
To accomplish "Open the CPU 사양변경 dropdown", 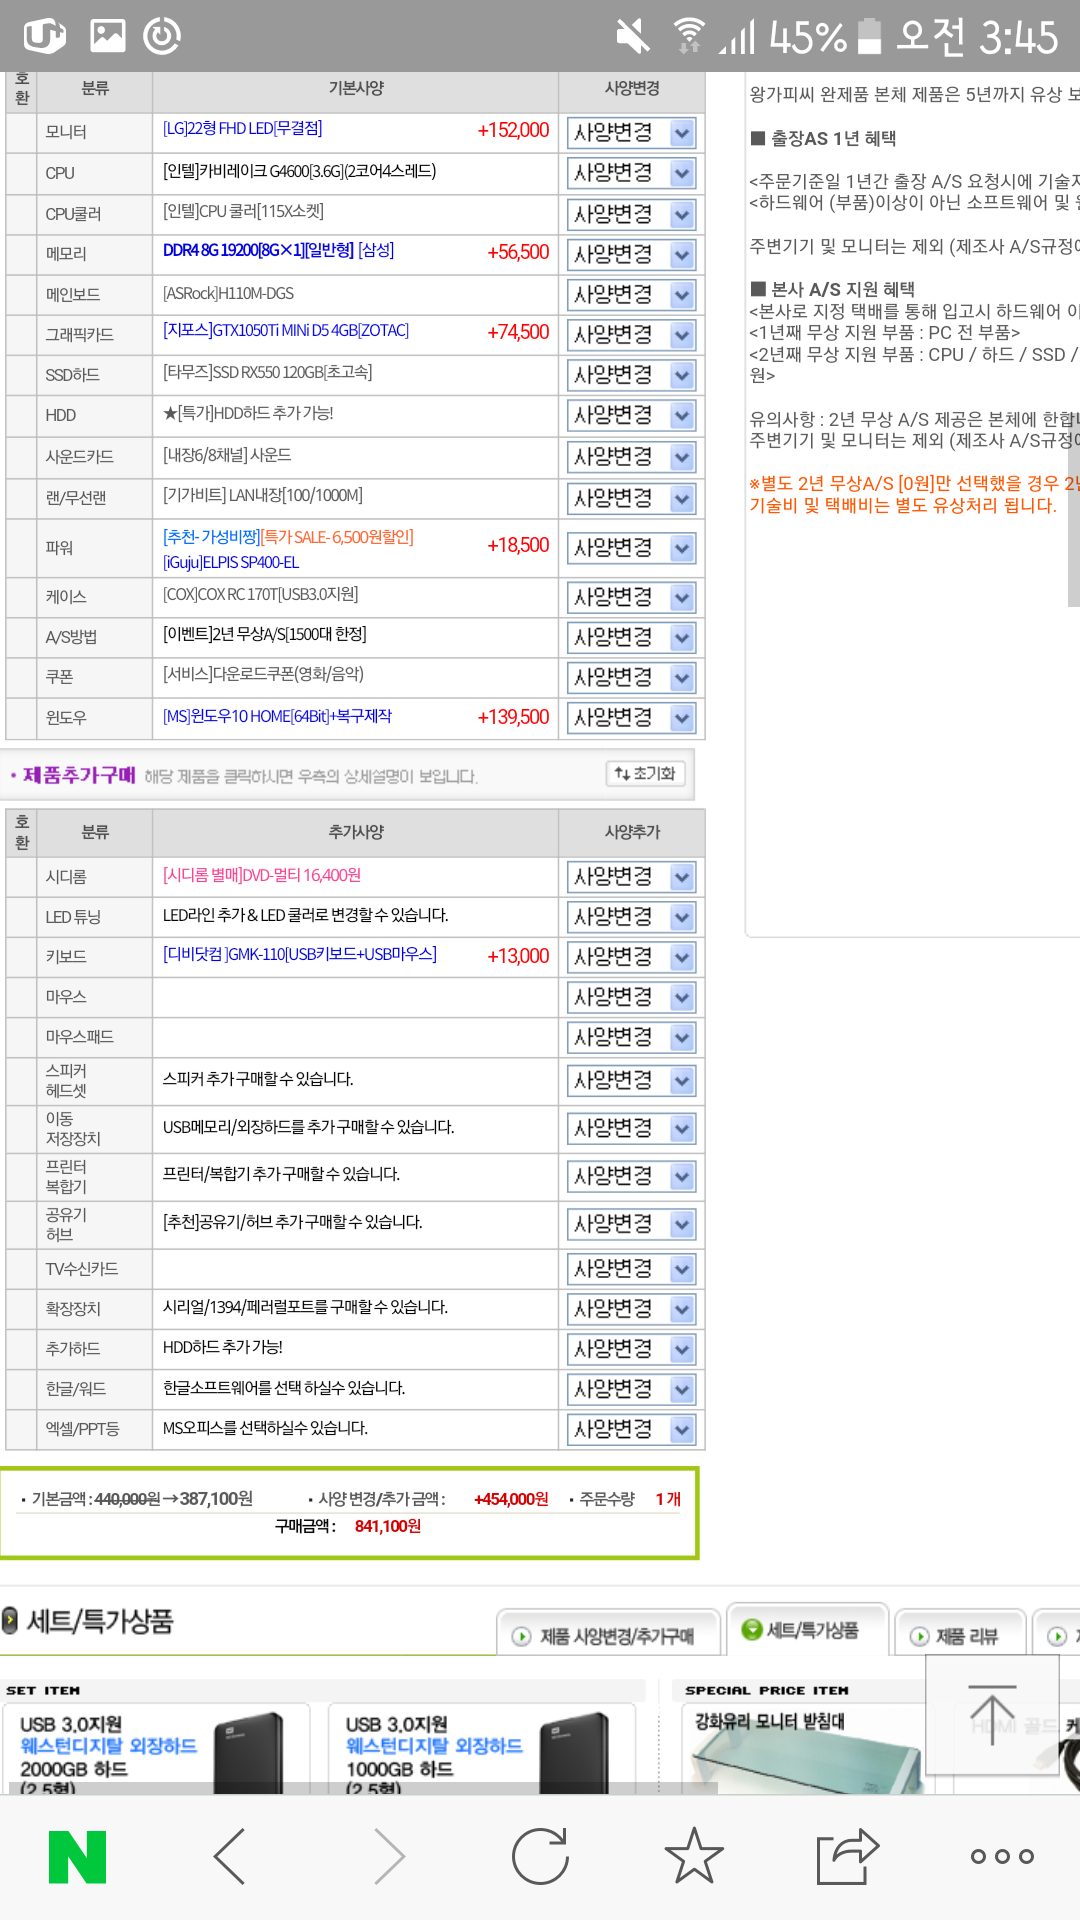I will [x=631, y=174].
